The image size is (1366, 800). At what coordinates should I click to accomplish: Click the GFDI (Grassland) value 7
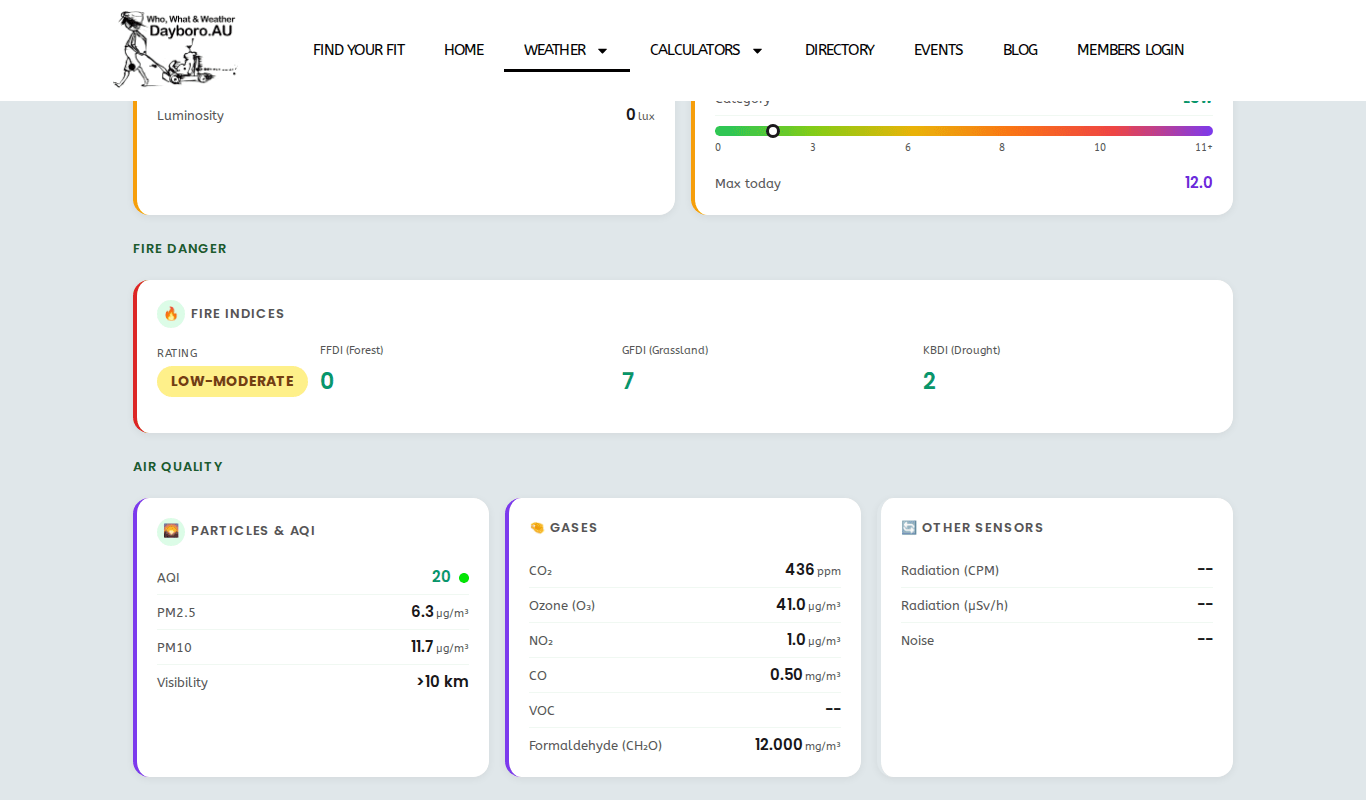628,381
